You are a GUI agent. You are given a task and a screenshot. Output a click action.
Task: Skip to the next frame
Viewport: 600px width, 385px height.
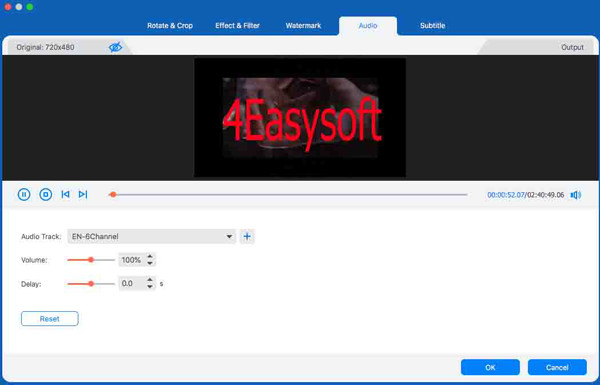(x=83, y=194)
